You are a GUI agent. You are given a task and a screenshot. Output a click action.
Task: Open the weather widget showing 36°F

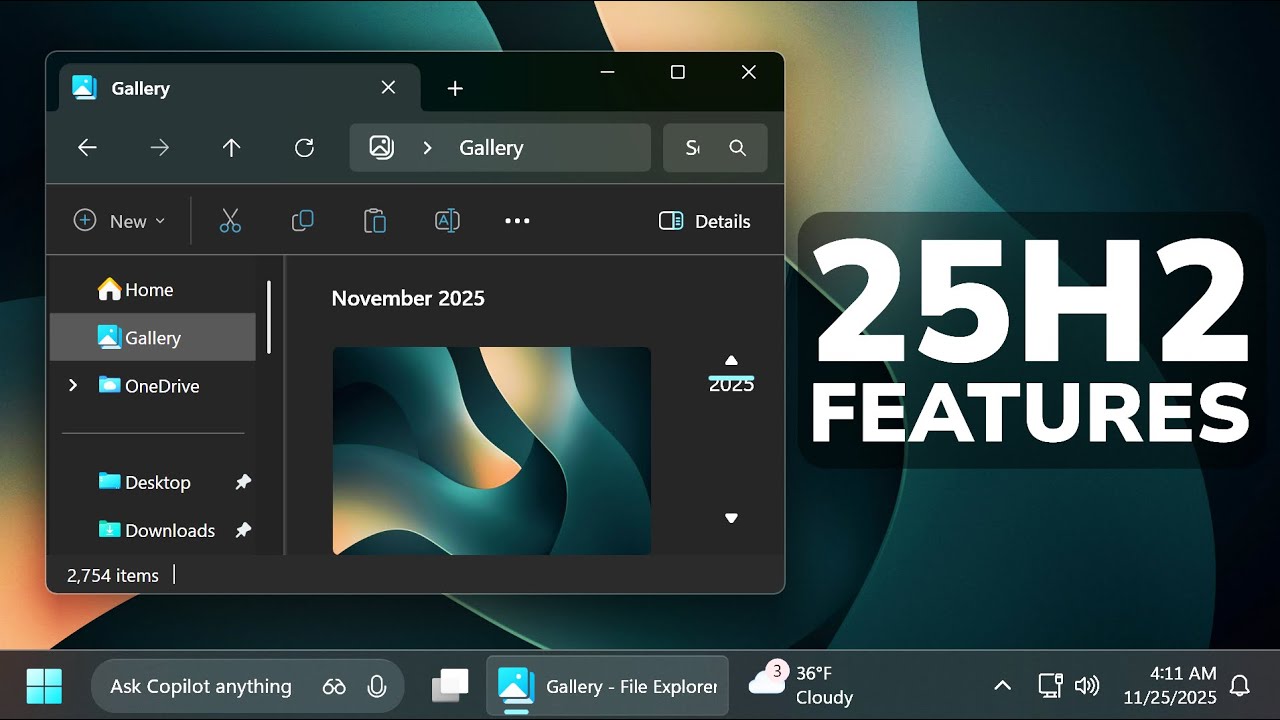pos(801,685)
